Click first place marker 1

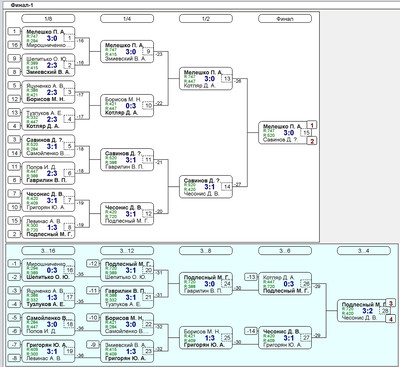(312, 125)
